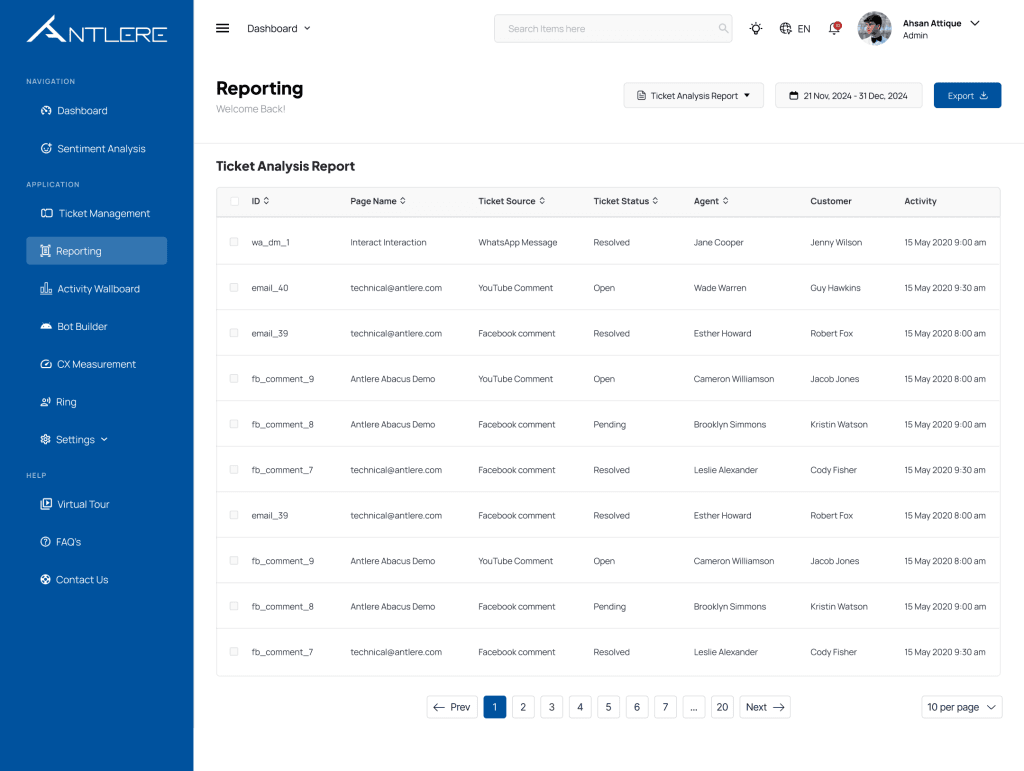
Task: Go to page 7
Action: tap(665, 707)
